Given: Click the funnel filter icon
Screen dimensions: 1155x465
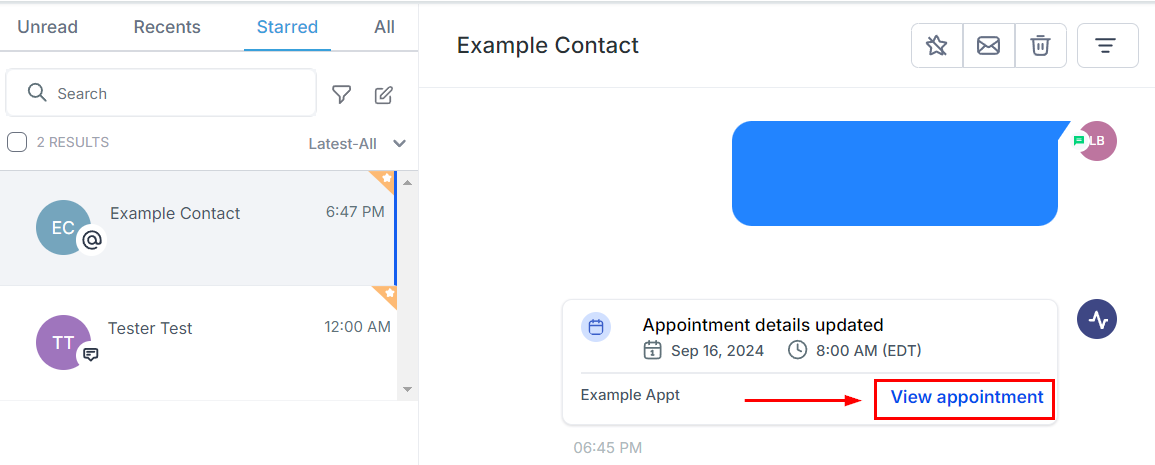Looking at the screenshot, I should tap(342, 95).
